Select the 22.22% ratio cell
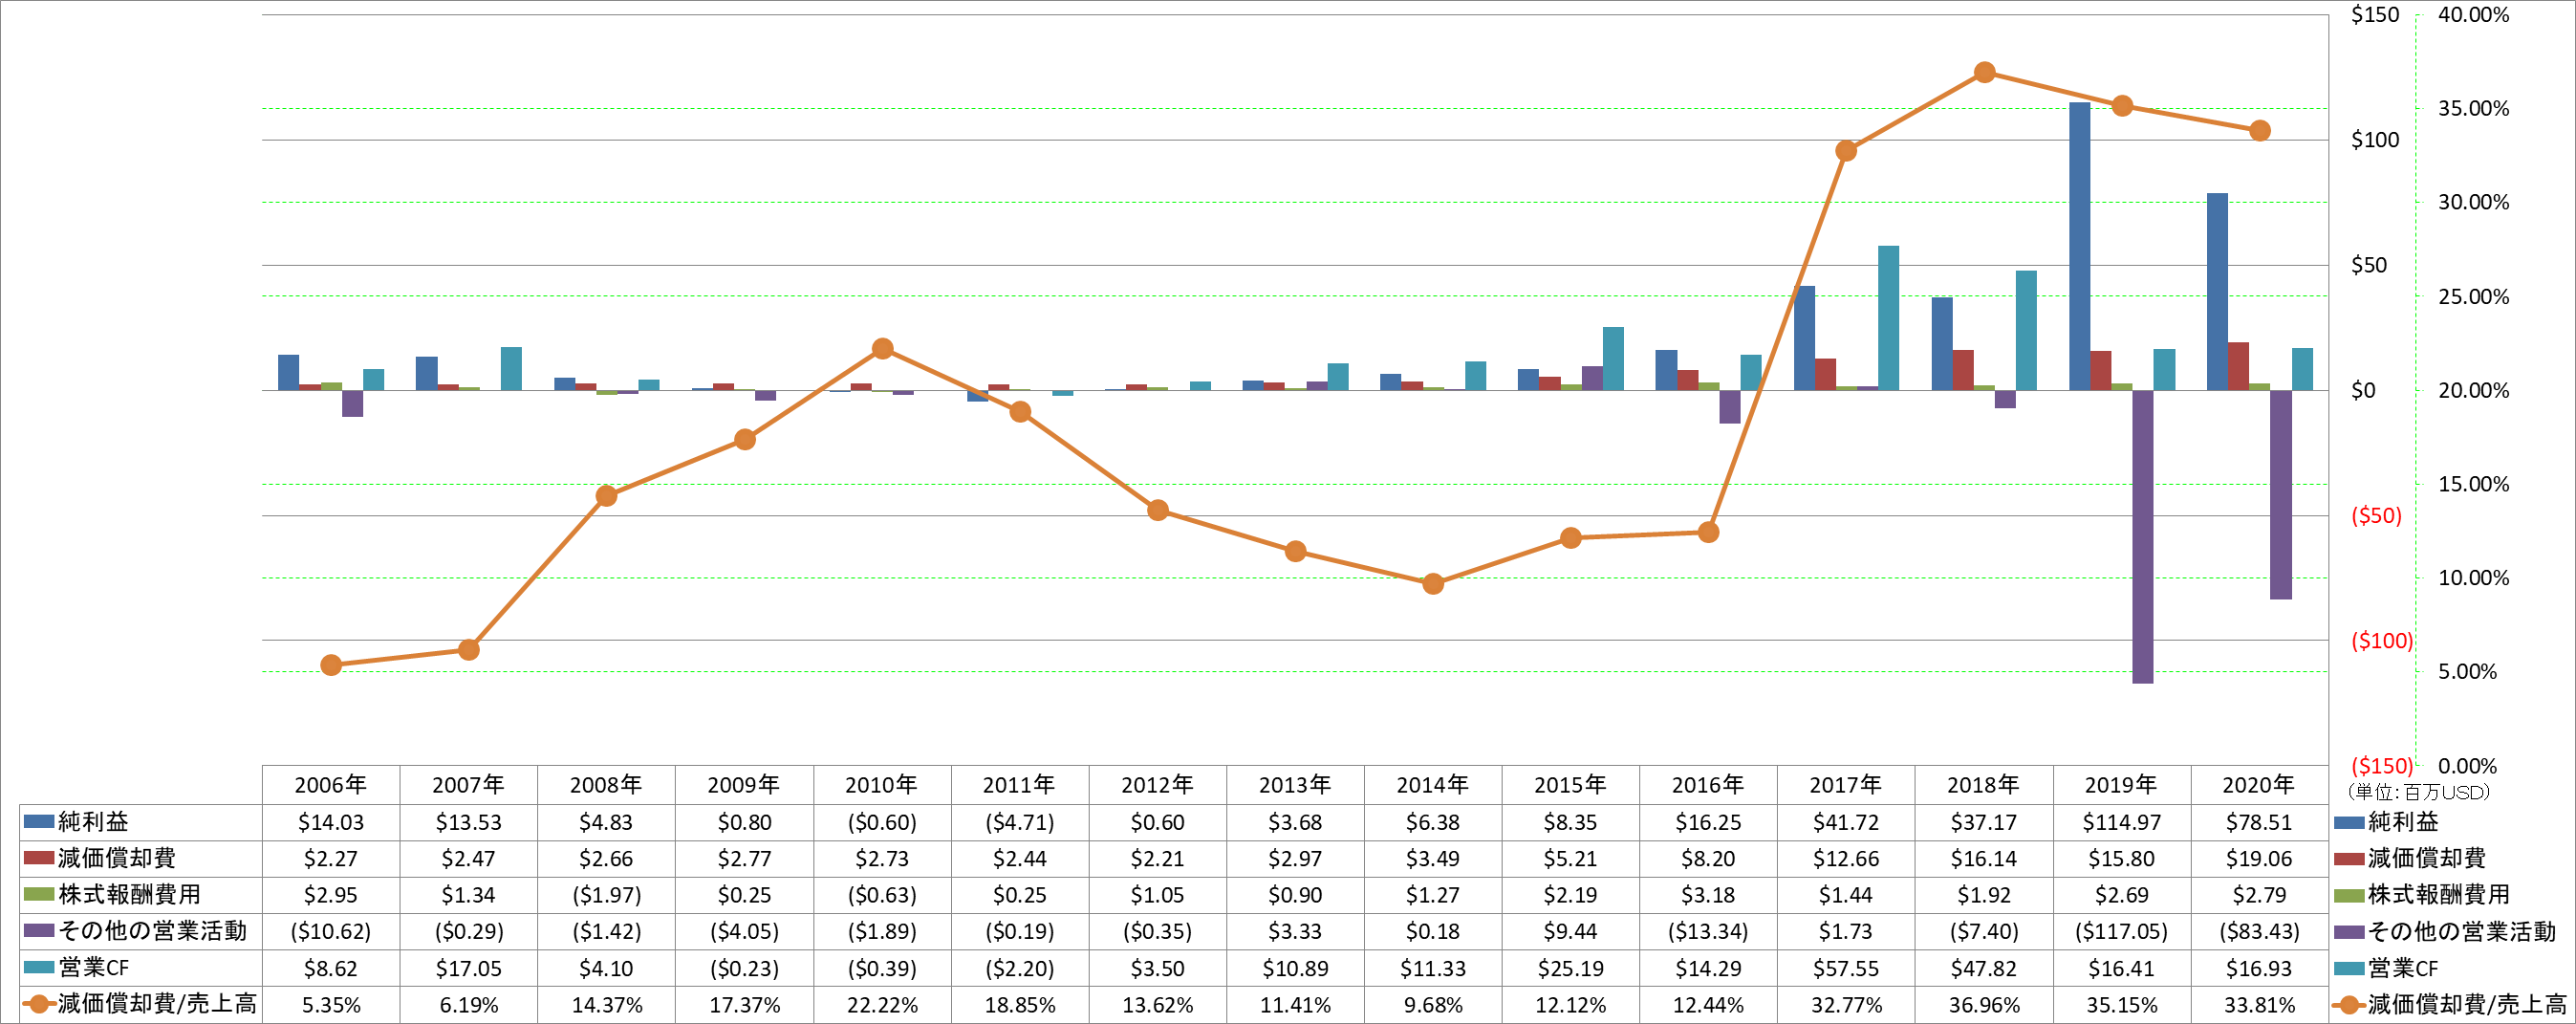2576x1024 pixels. [882, 1004]
